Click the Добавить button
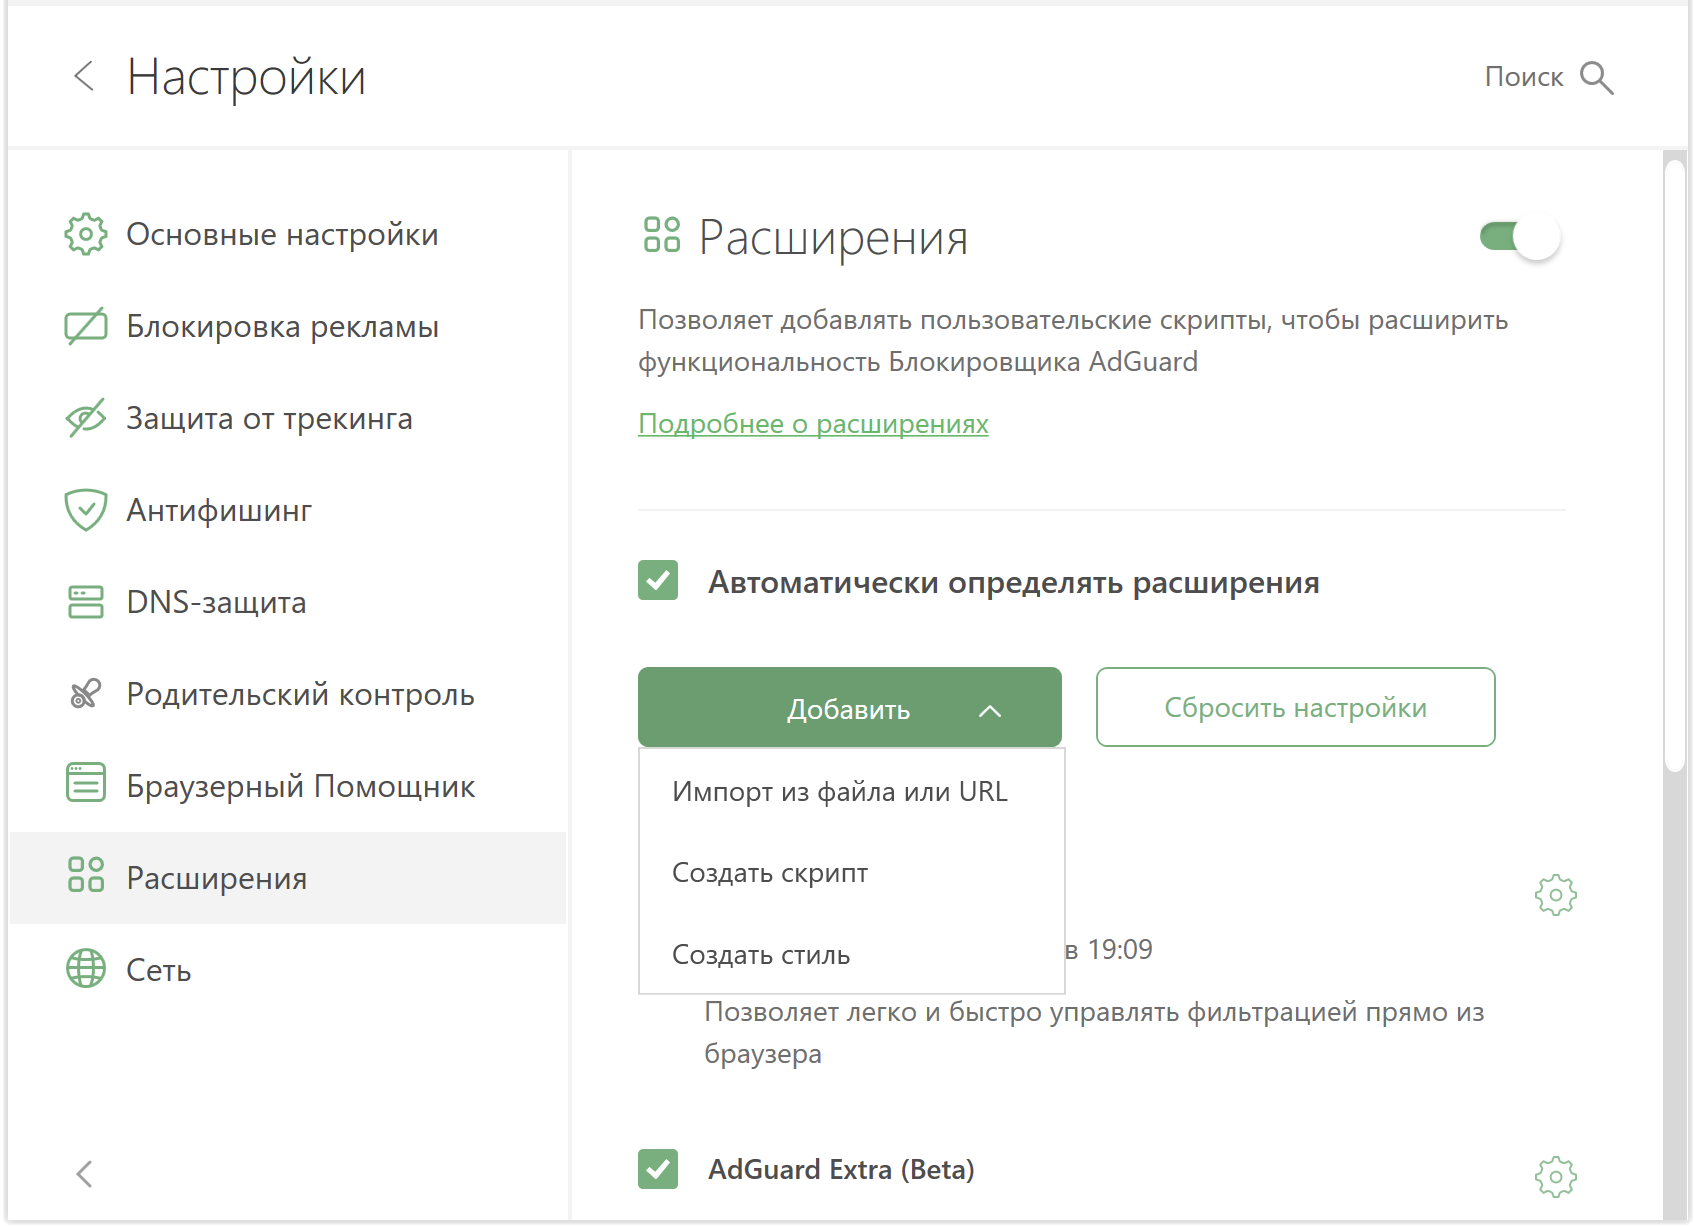Image resolution: width=1694 pixels, height=1226 pixels. tap(849, 707)
